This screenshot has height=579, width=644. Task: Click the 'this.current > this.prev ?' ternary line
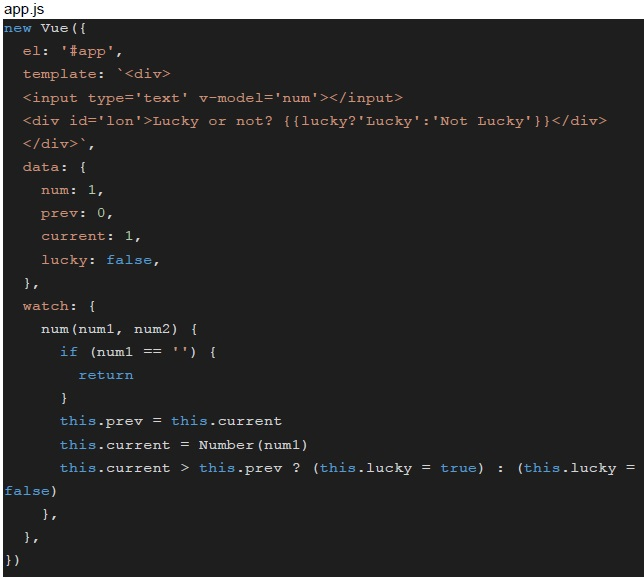[348, 468]
